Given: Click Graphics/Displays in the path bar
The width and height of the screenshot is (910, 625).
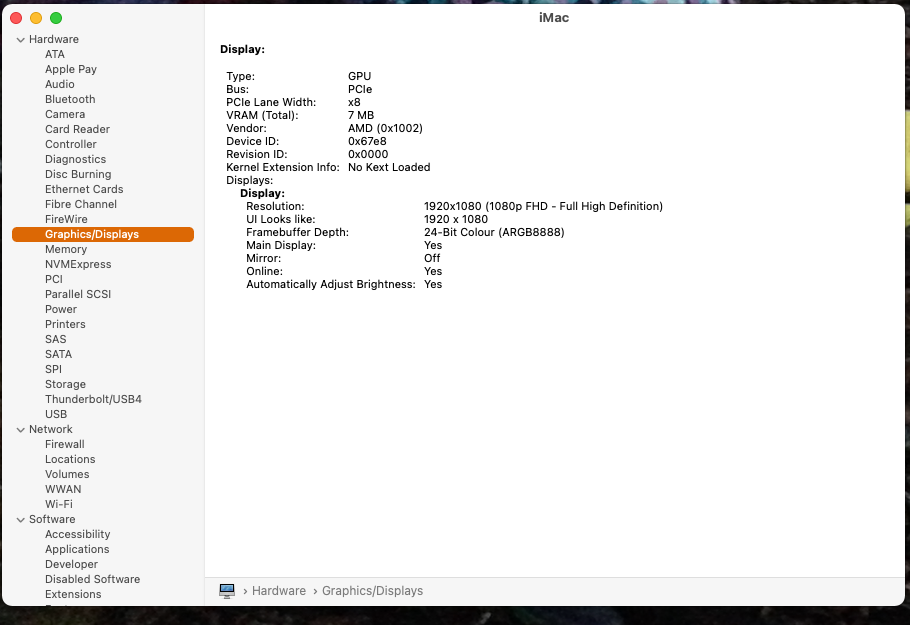Looking at the screenshot, I should (x=372, y=591).
